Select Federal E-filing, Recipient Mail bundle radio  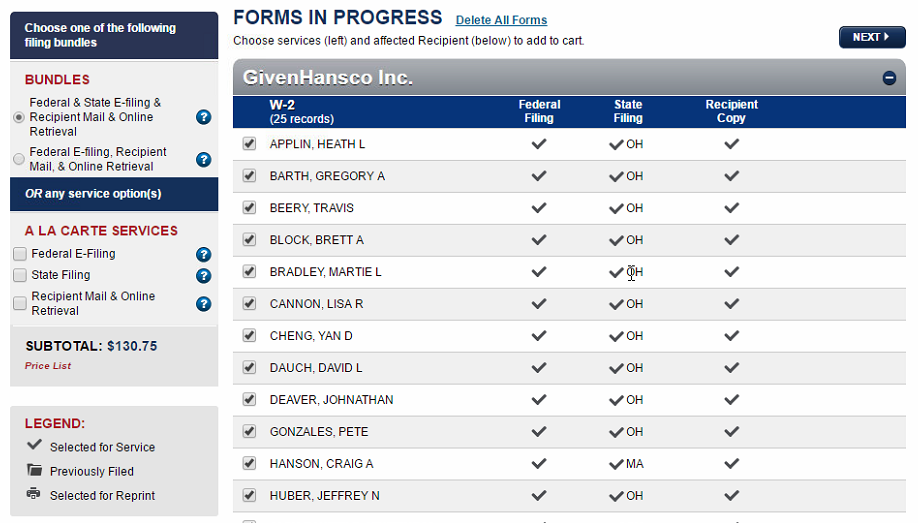tap(19, 159)
